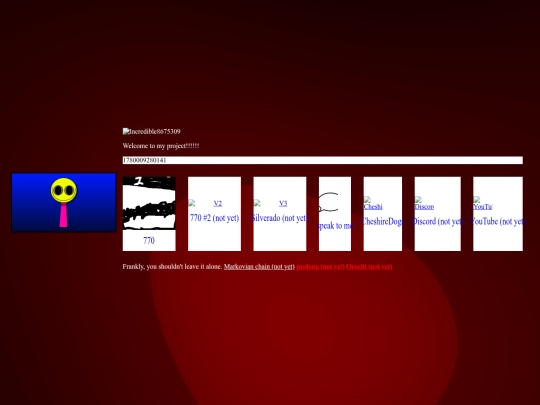Open the 770 #2 (not yet) link

click(x=215, y=218)
